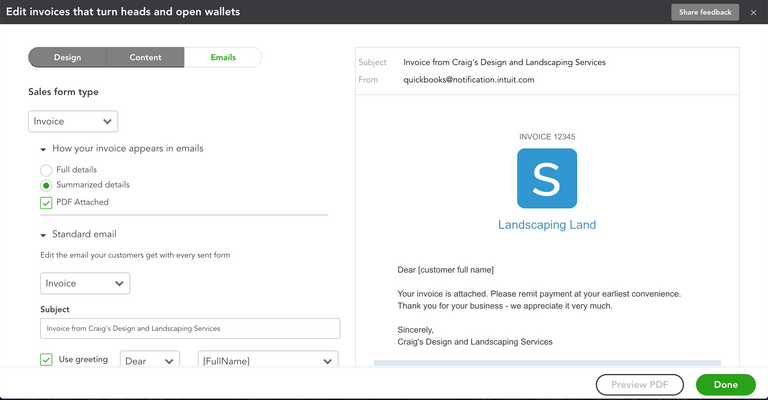
Task: Select the Full details radio option
Action: 46,170
